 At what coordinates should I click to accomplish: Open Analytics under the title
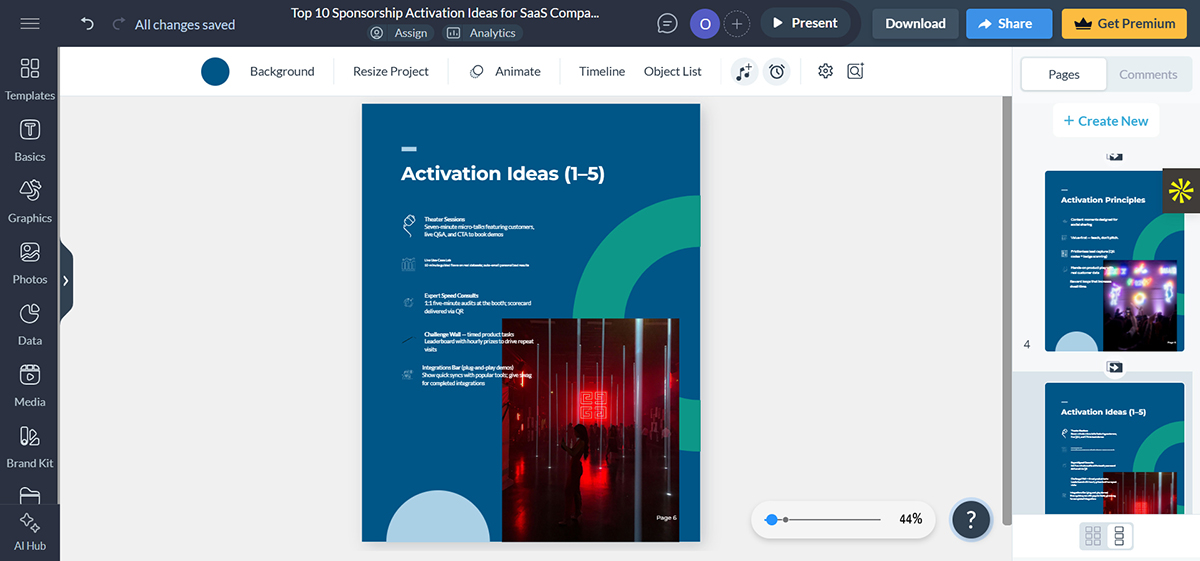pyautogui.click(x=482, y=33)
